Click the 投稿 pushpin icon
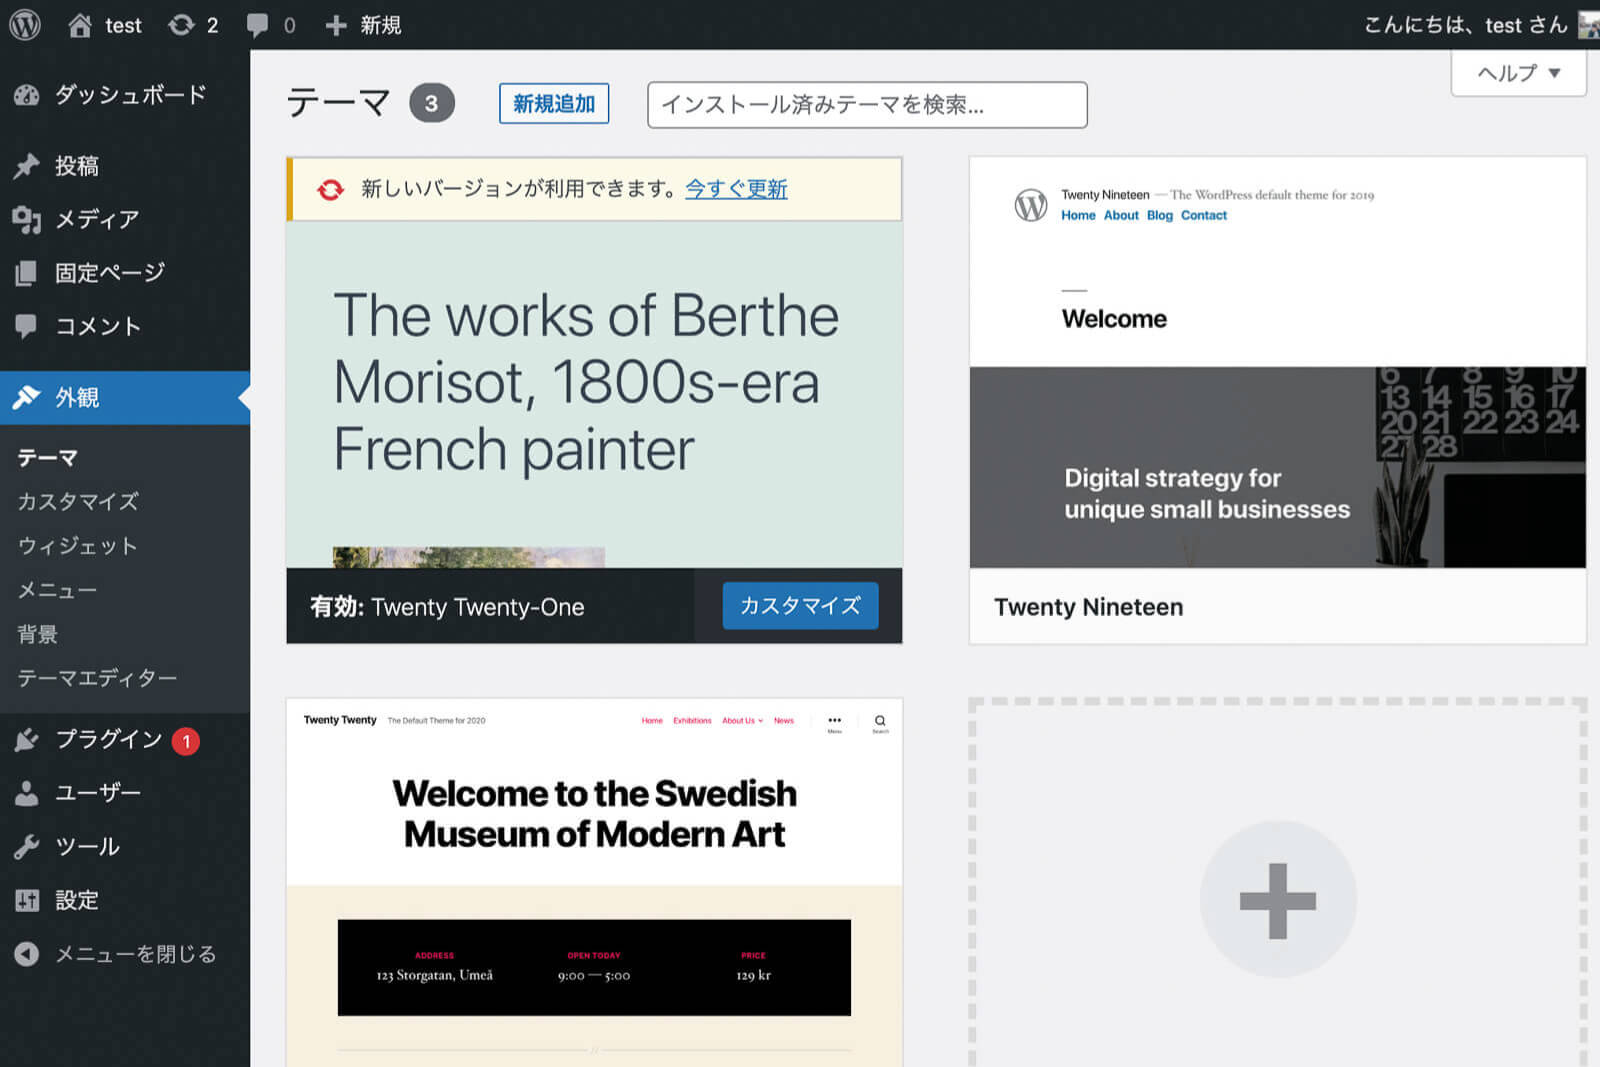This screenshot has width=1600, height=1067. [x=27, y=166]
